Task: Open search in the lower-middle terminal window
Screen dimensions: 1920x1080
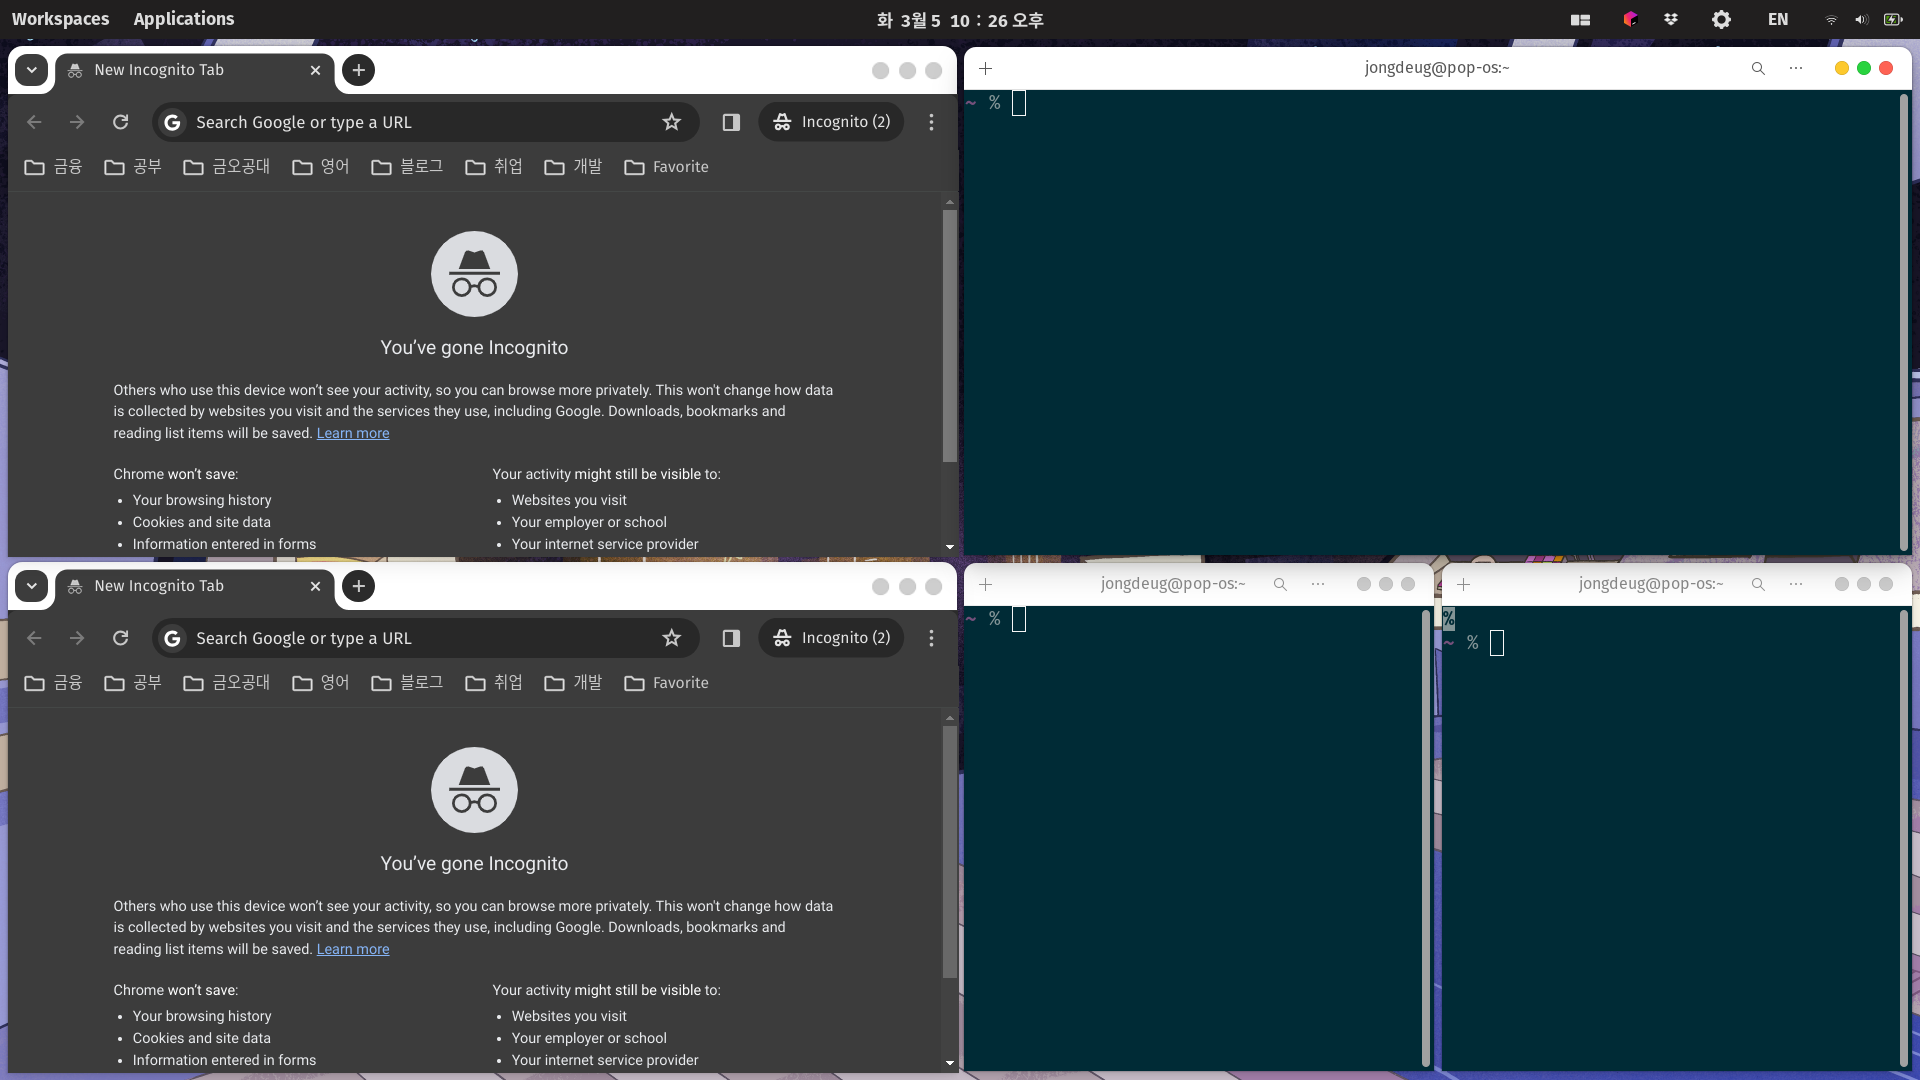Action: pos(1280,584)
